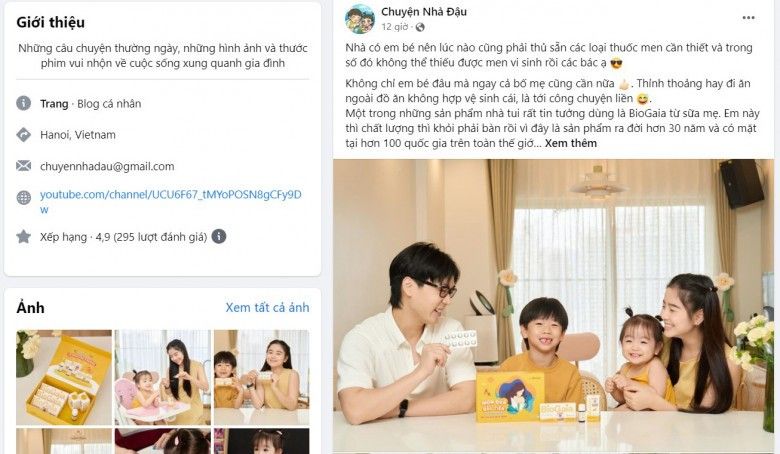Open the boy and mother photo thumbnail
This screenshot has height=454, width=780.
pyautogui.click(x=262, y=377)
